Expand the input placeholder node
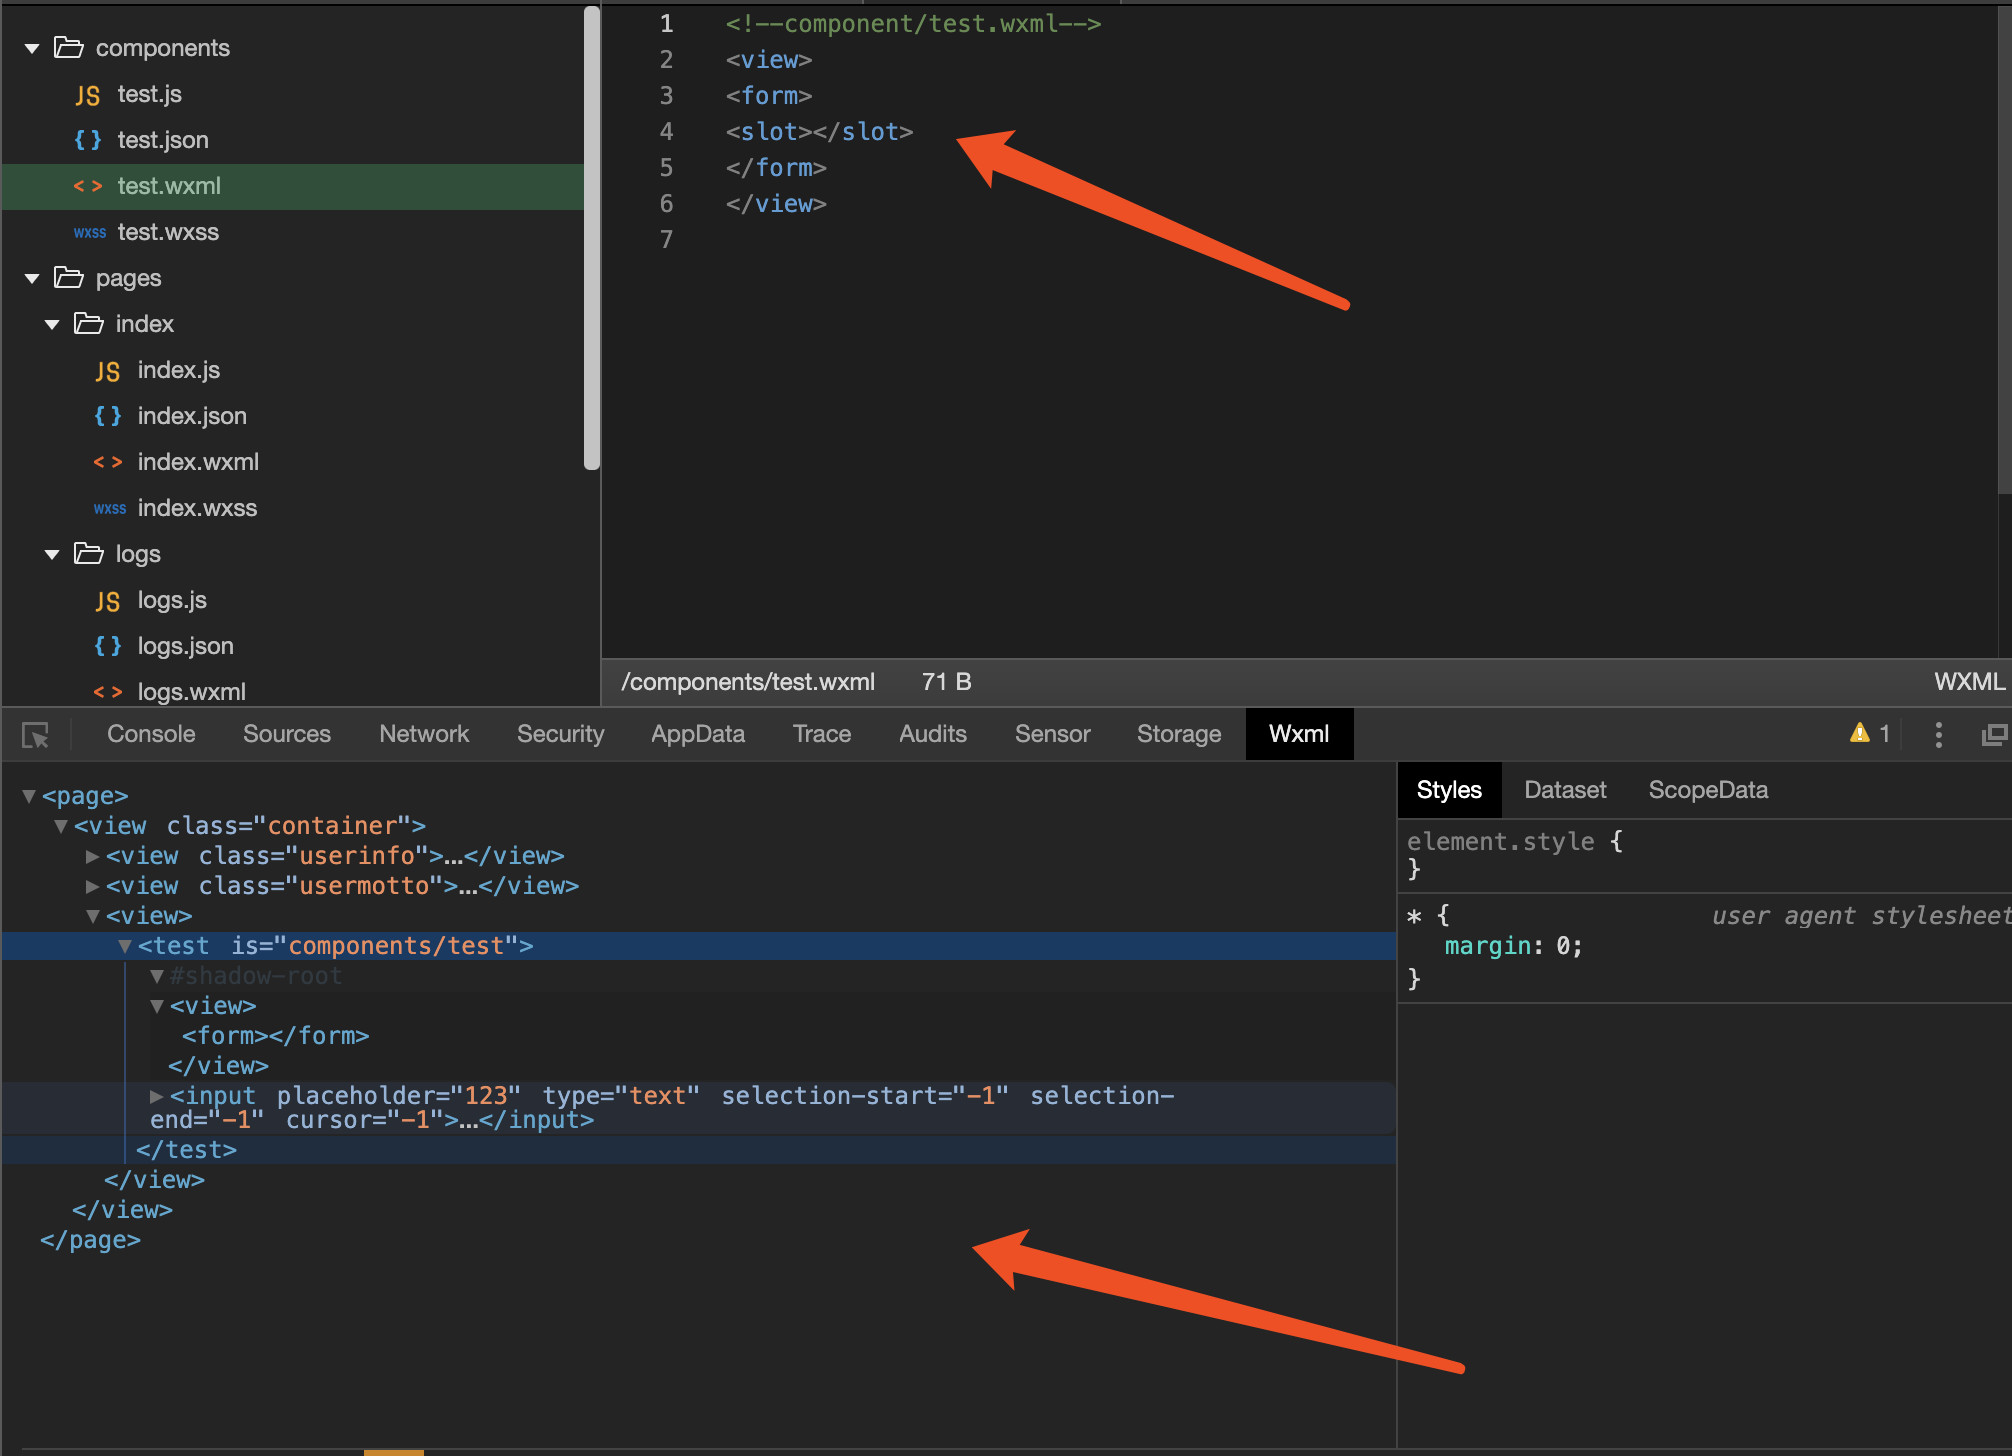The height and width of the screenshot is (1456, 2012). 156,1096
